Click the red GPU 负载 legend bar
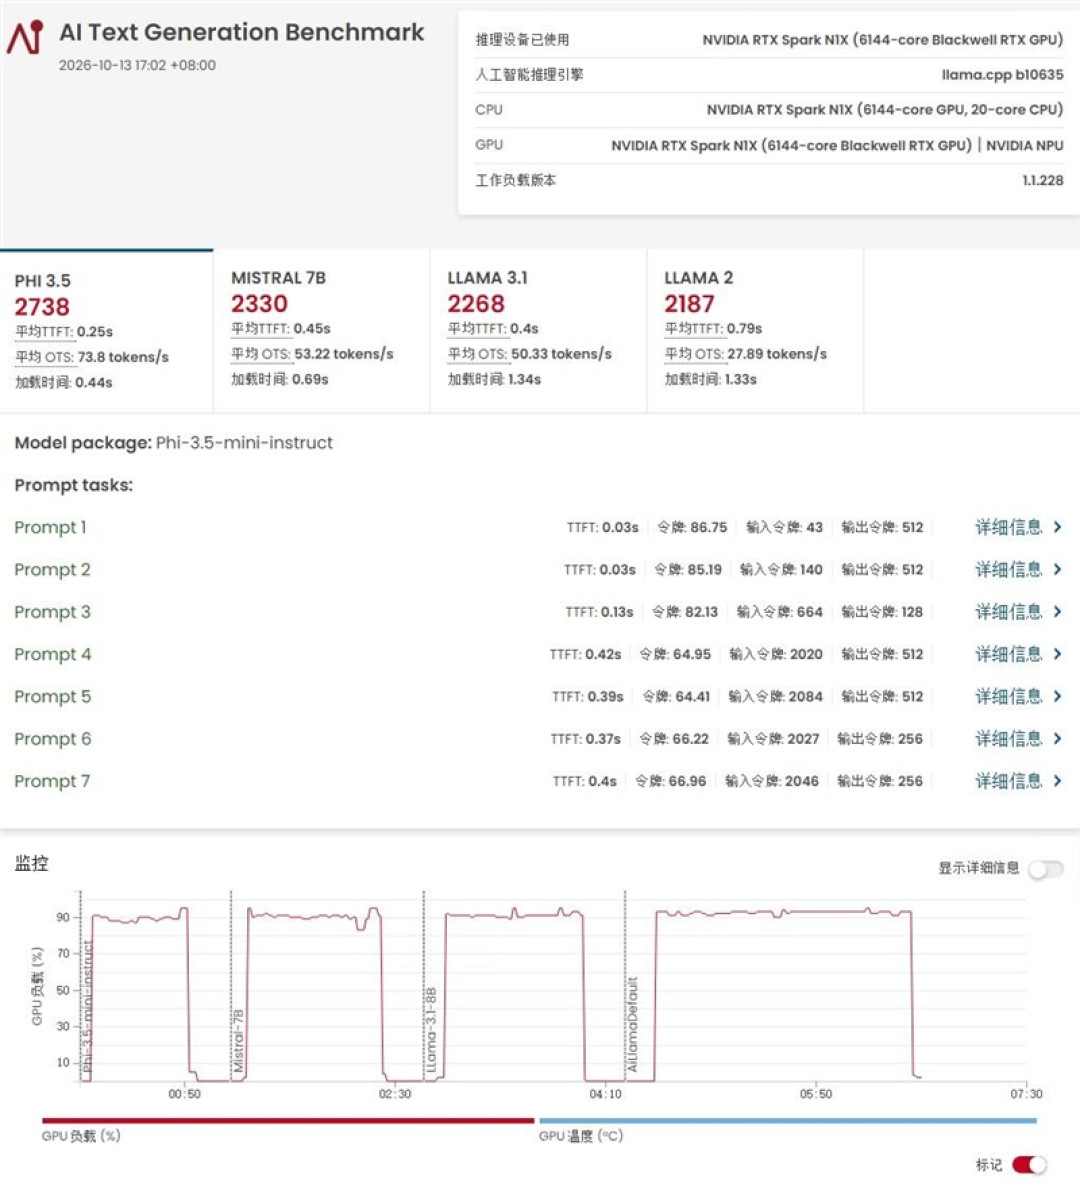The height and width of the screenshot is (1191, 1080). pyautogui.click(x=288, y=1120)
